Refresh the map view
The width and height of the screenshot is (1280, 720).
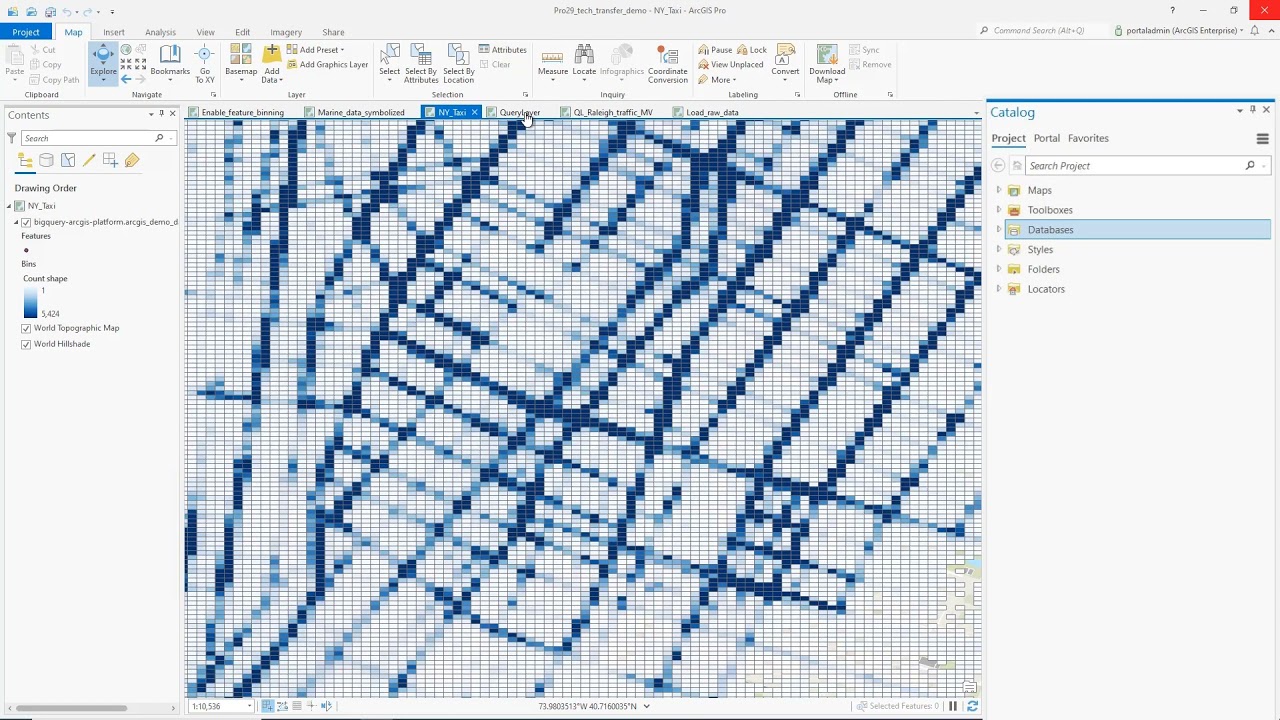point(972,707)
